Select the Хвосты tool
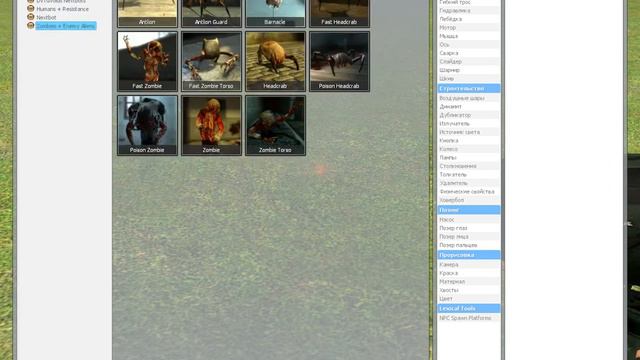640x360 pixels. click(469, 290)
